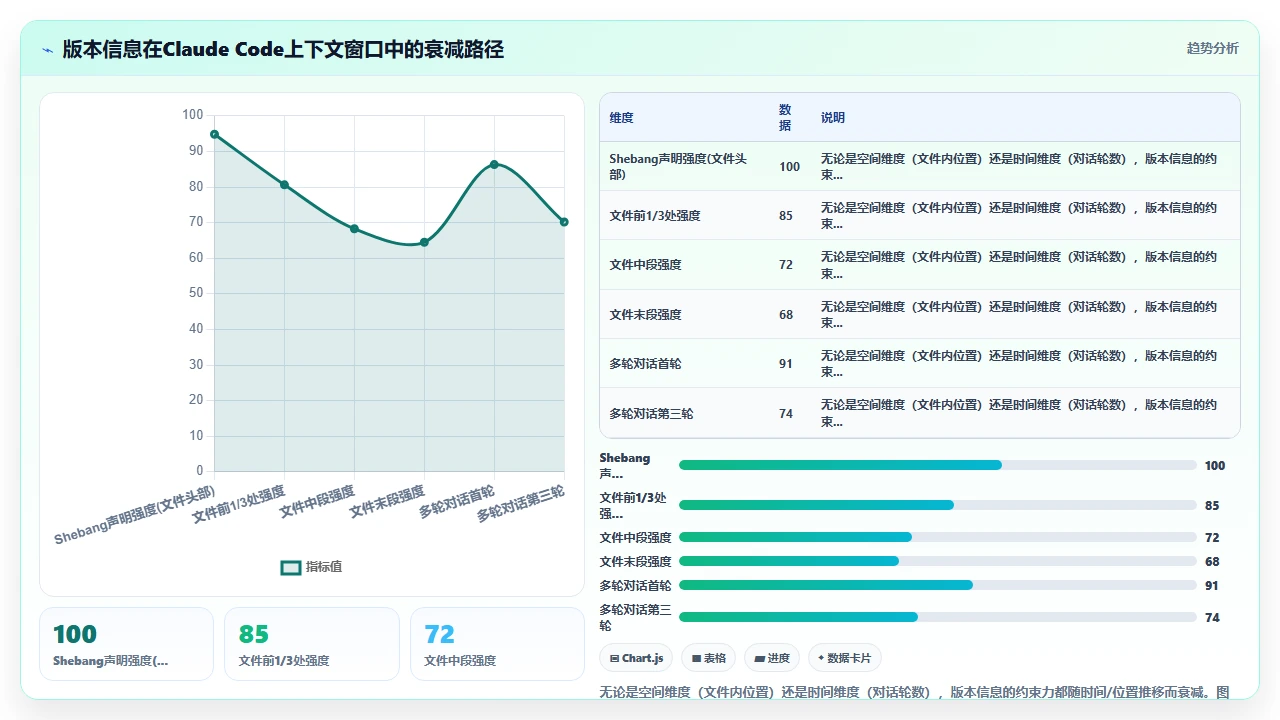This screenshot has height=720, width=1280.
Task: Click the 72 文件中段强度 stat card
Action: 497,644
